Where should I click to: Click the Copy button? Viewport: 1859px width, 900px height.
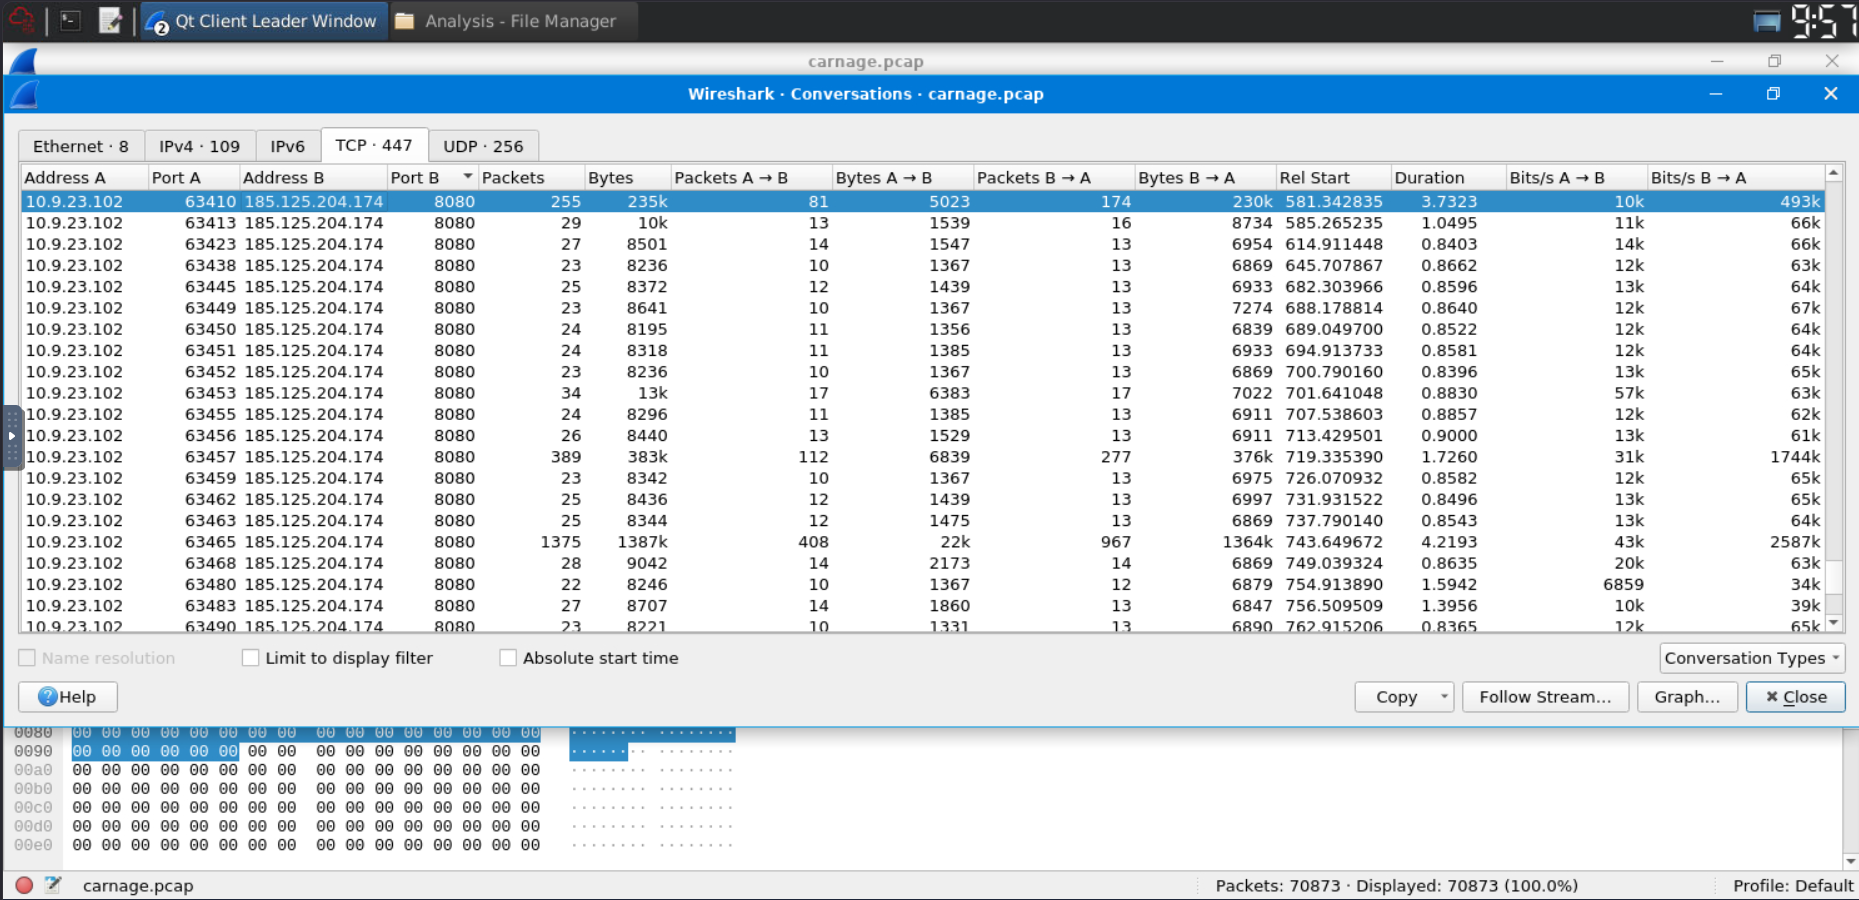click(1396, 697)
